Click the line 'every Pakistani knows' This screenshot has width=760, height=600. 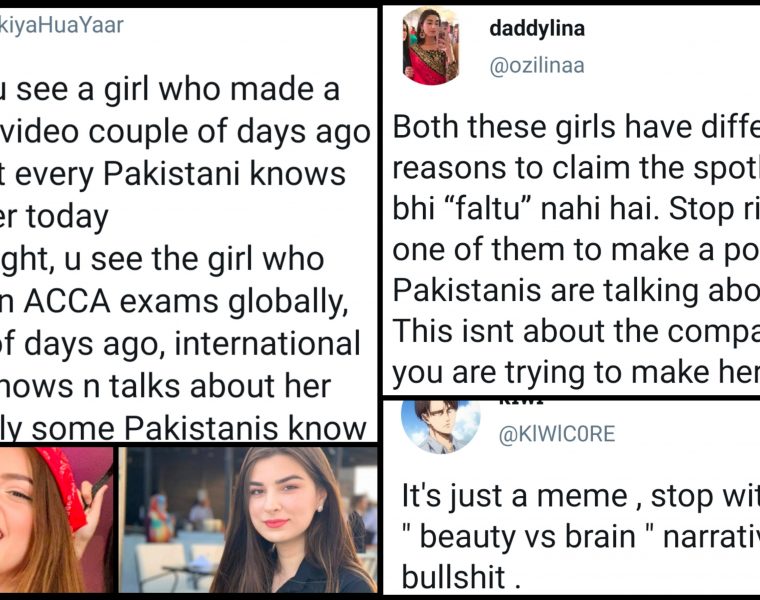(173, 174)
